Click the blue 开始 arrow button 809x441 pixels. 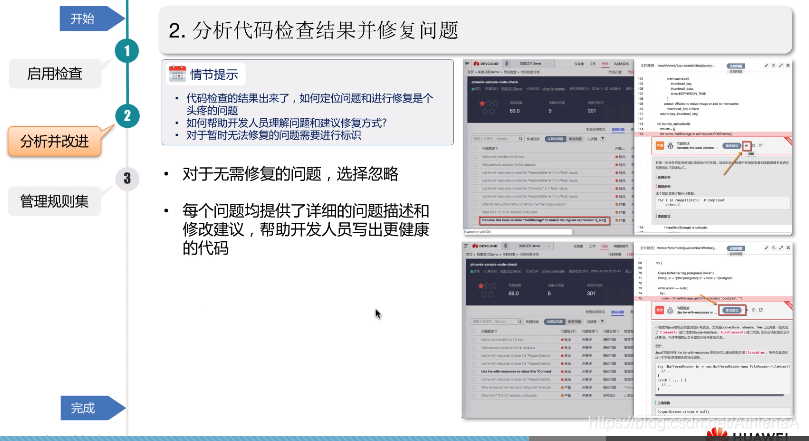(x=91, y=19)
